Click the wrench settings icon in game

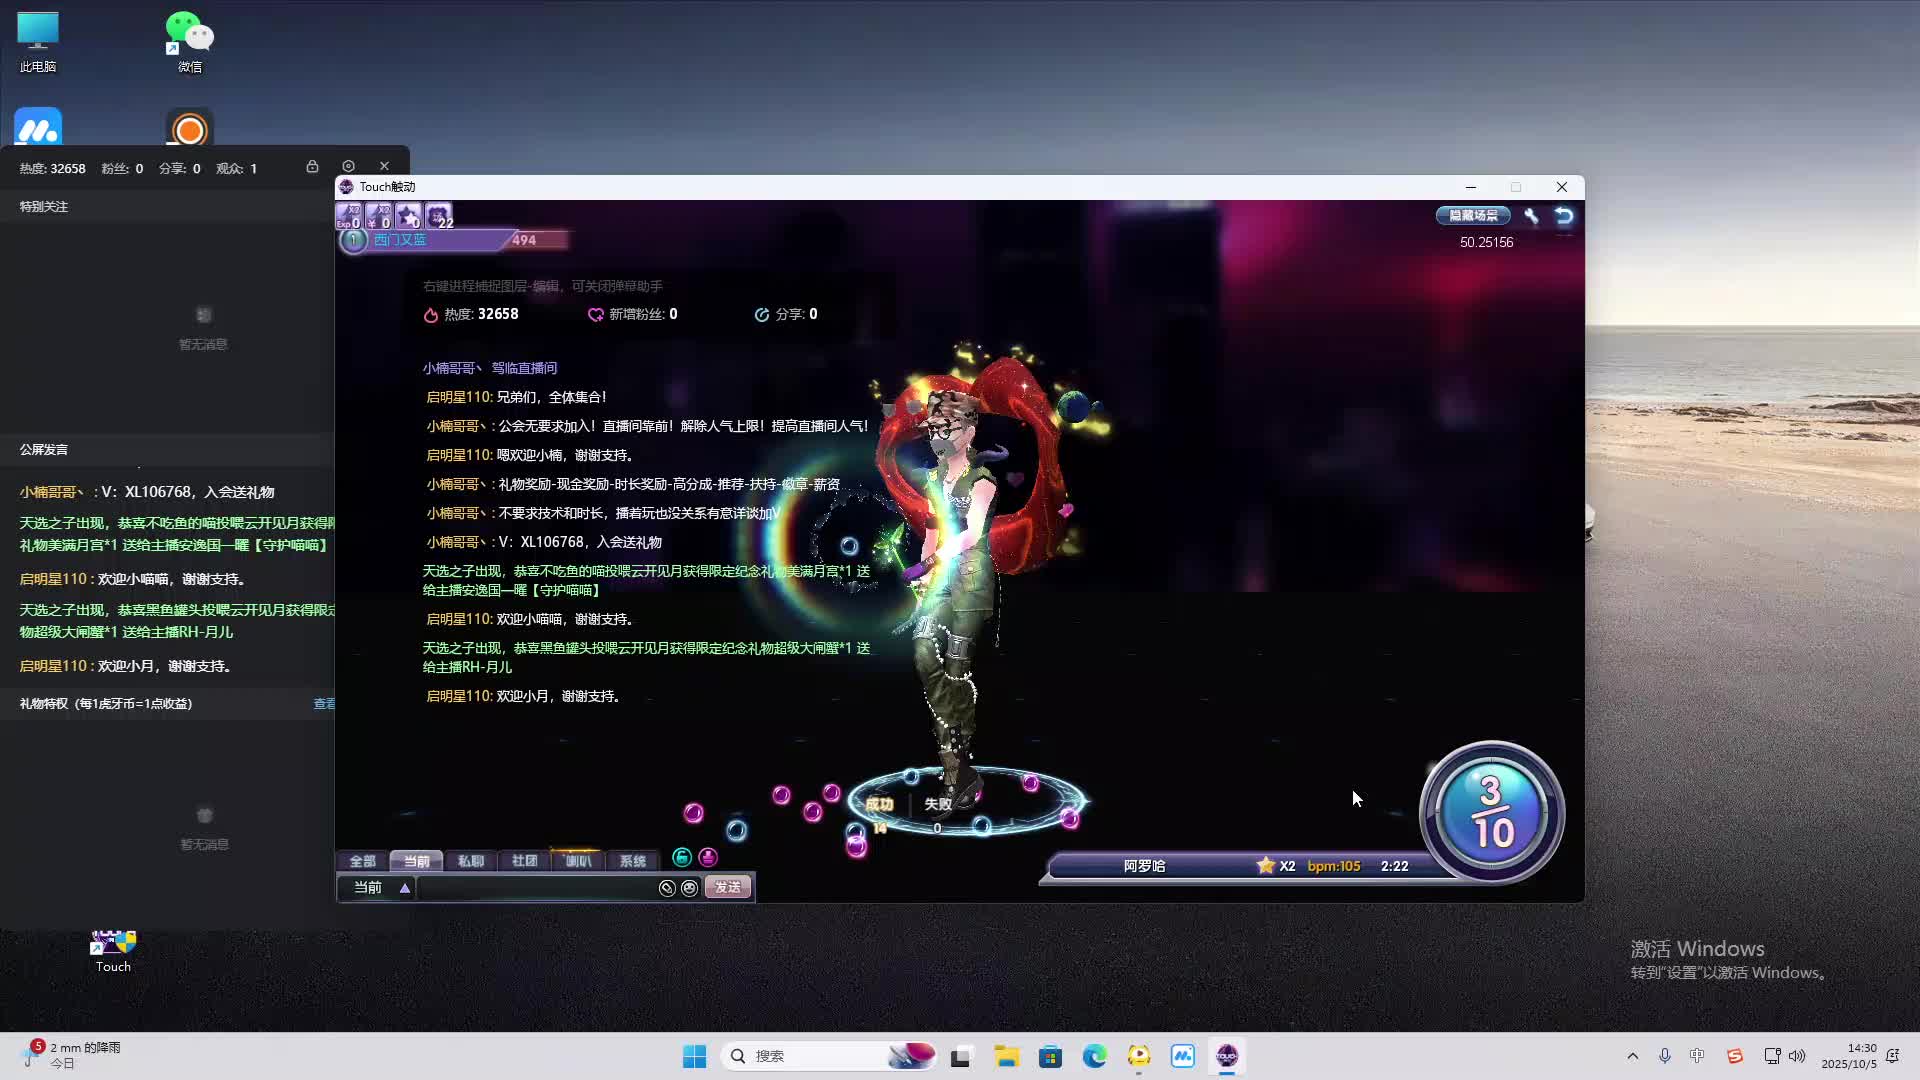pyautogui.click(x=1531, y=216)
